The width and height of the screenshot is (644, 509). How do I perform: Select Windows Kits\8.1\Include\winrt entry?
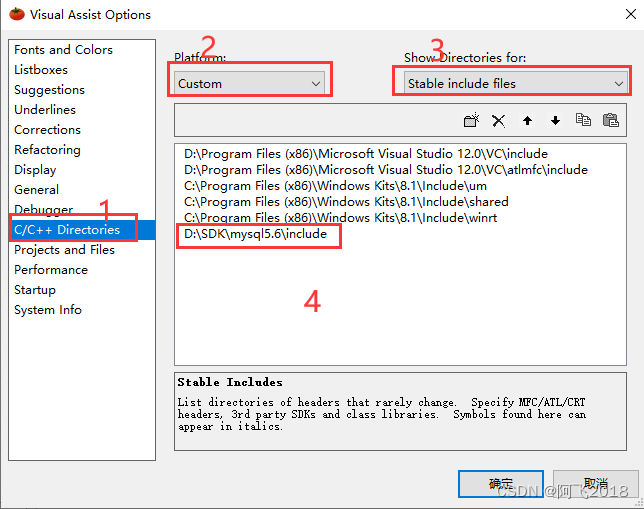340,218
